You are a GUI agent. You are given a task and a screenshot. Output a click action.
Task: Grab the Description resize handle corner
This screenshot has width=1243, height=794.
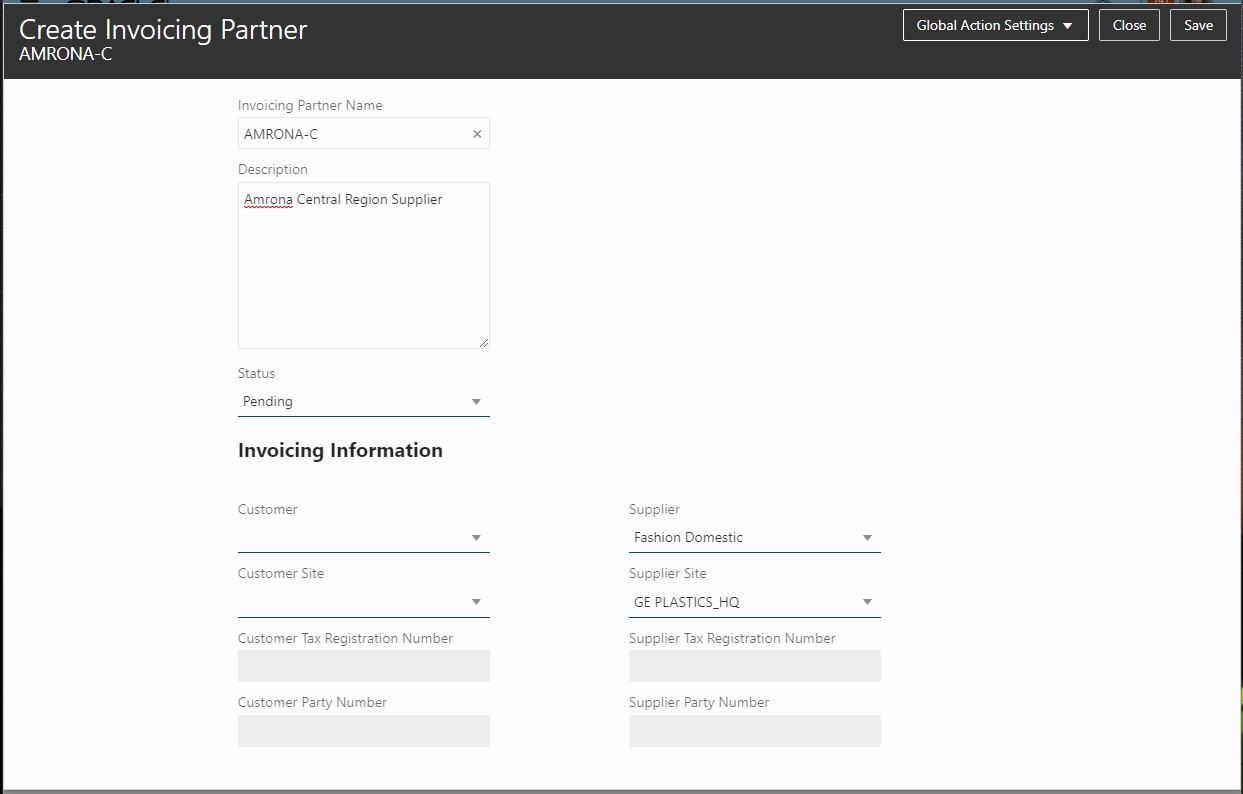click(x=484, y=343)
